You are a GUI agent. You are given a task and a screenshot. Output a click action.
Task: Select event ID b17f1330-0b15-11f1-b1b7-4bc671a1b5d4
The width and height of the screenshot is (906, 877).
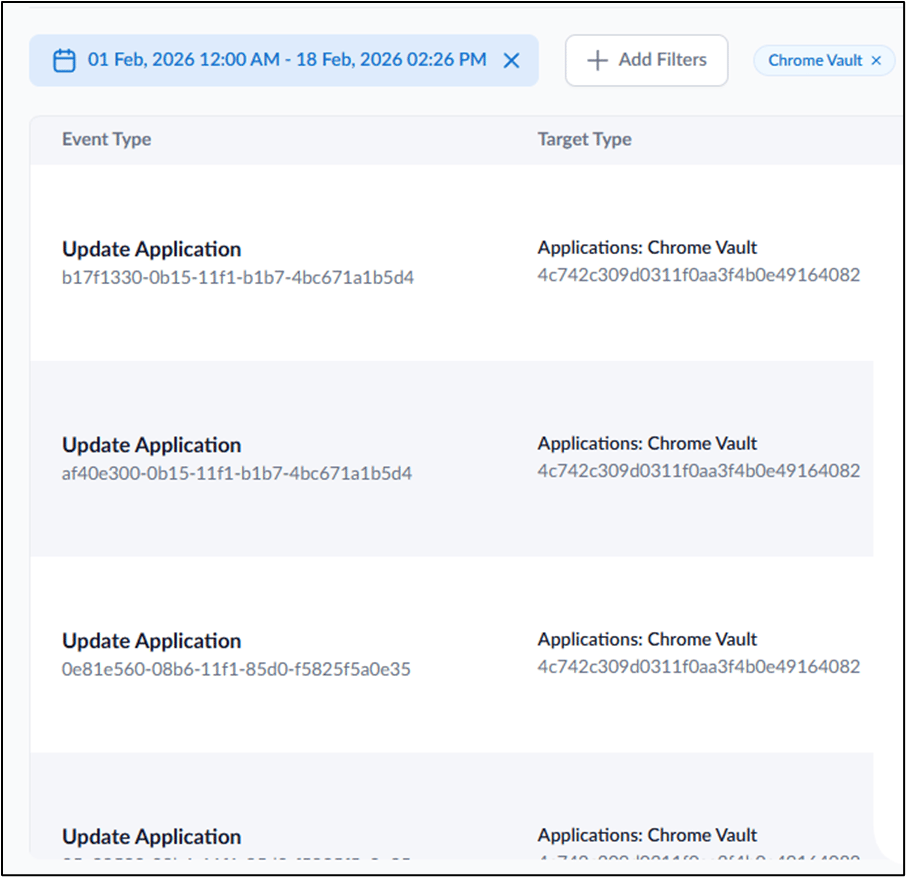[237, 278]
